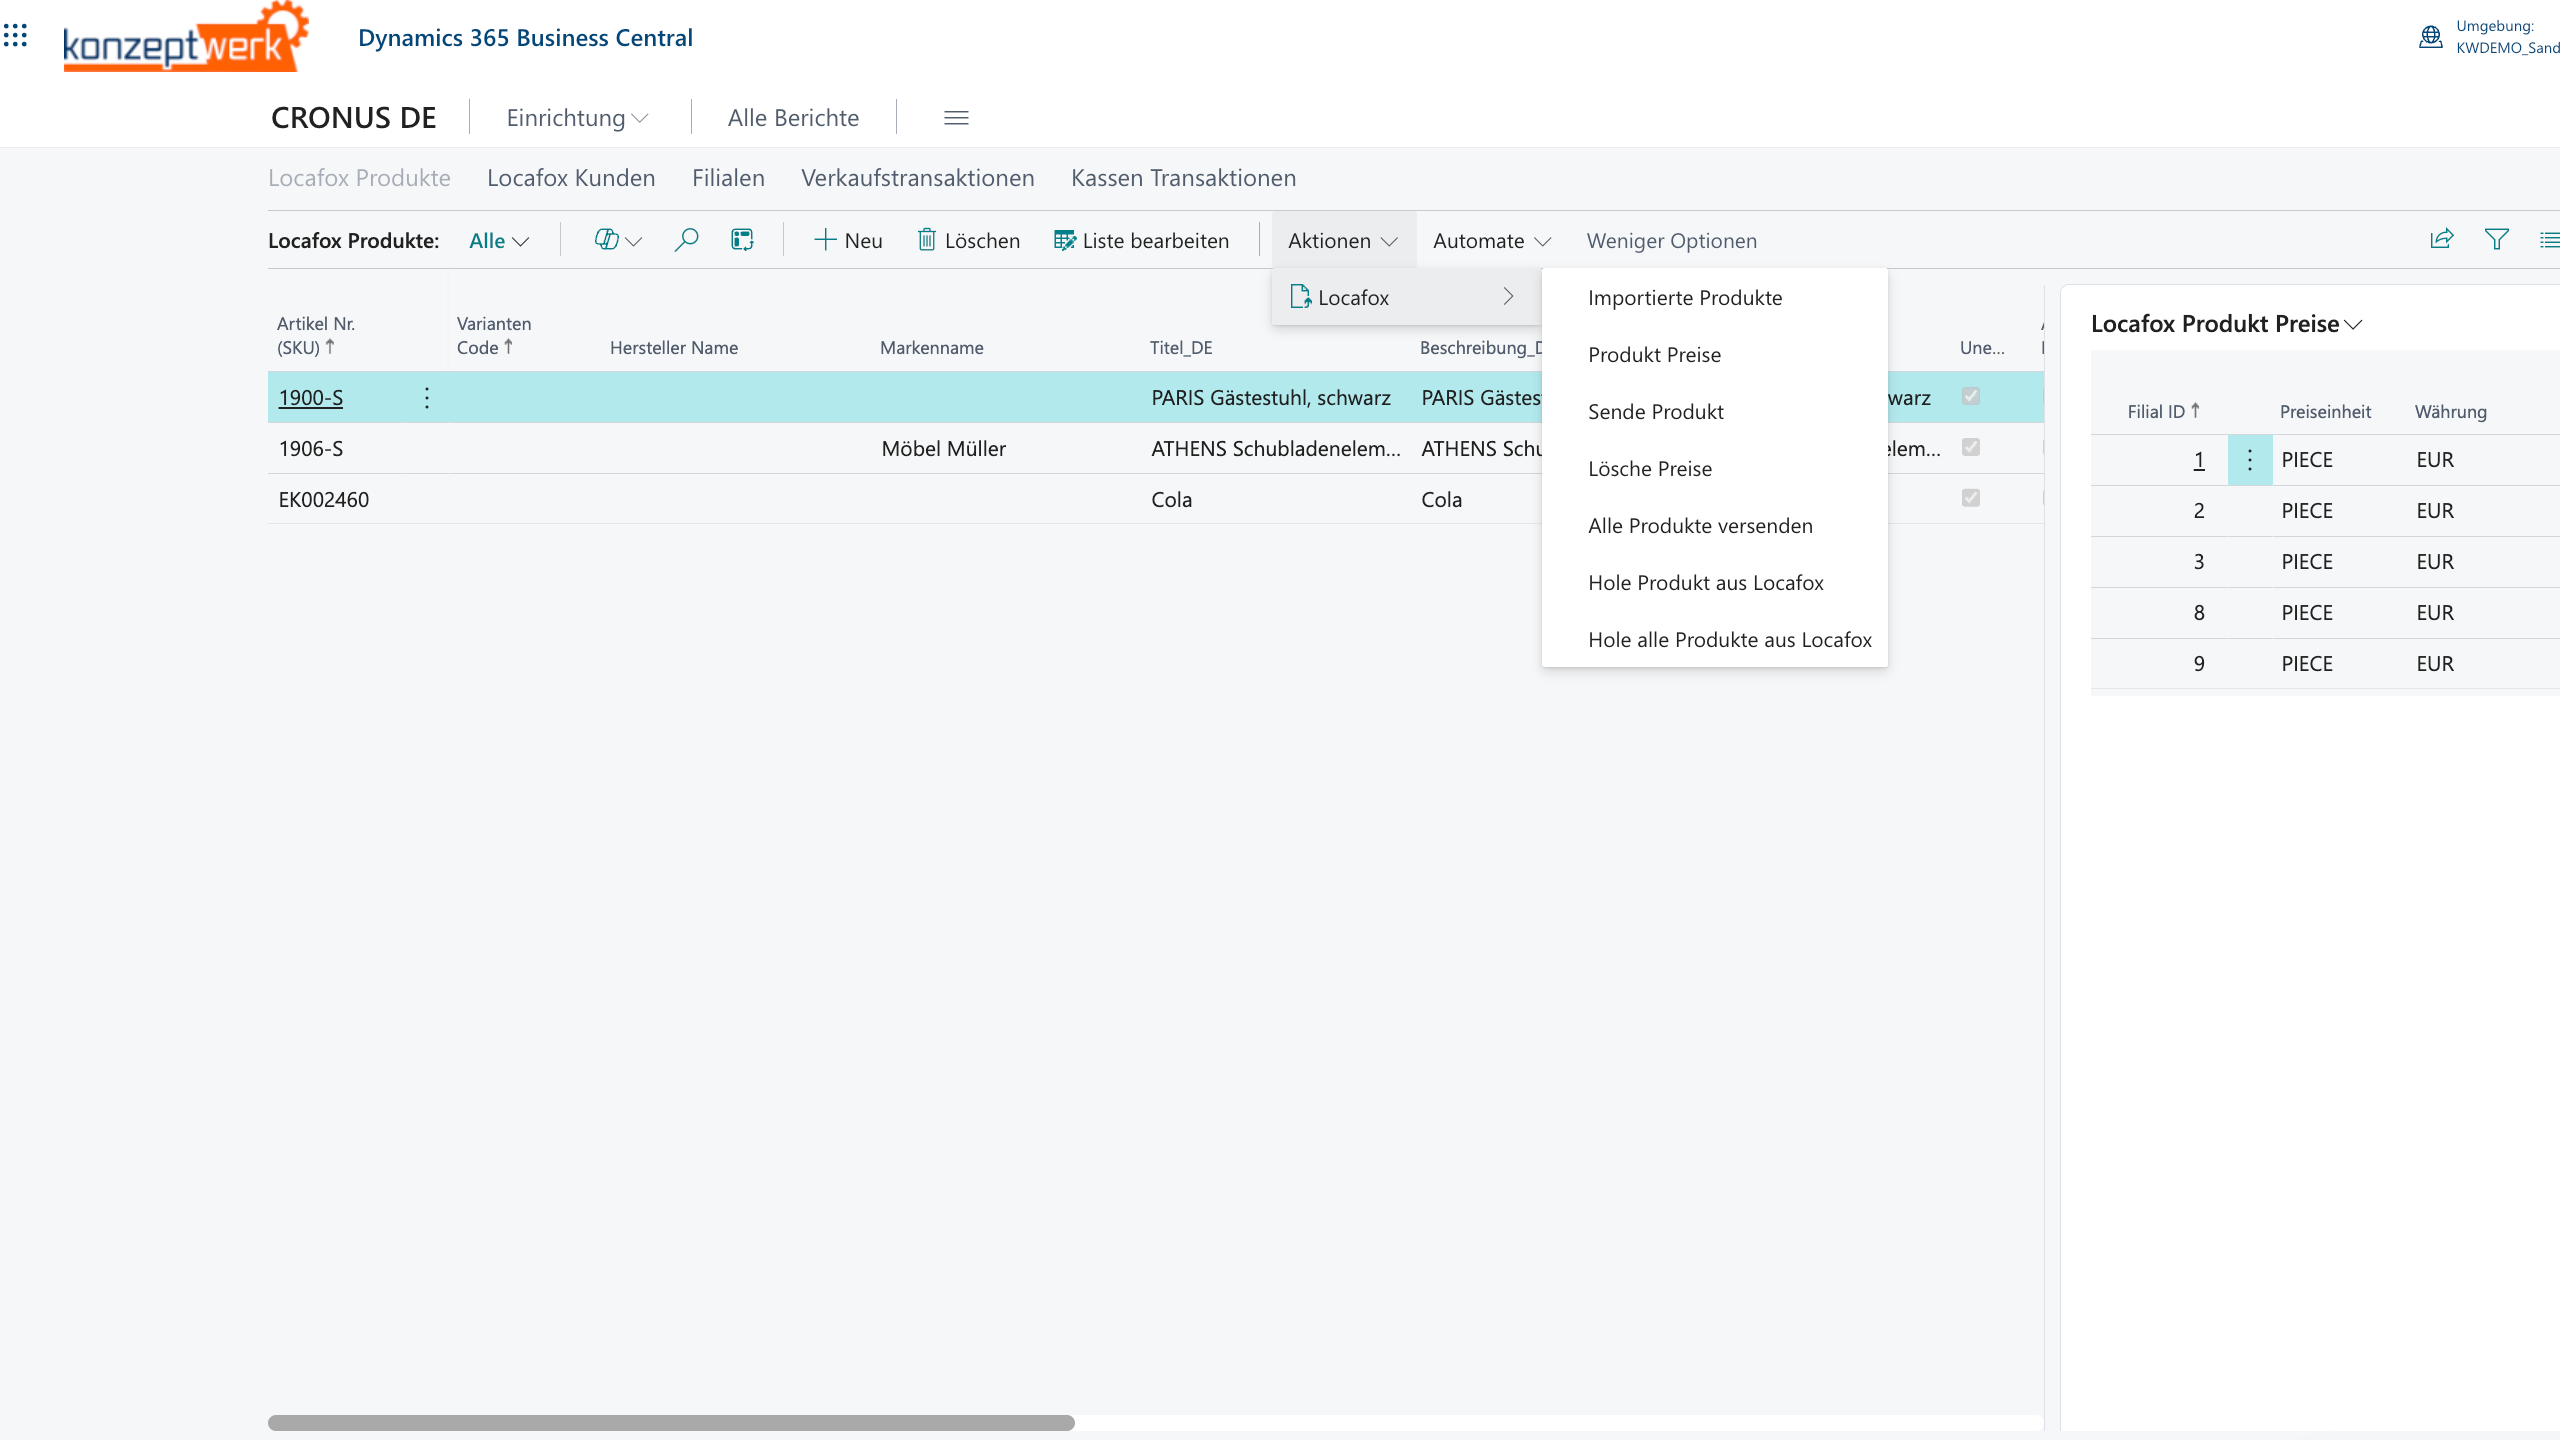Viewport: 2560px width, 1440px height.
Task: Open the app launcher waffle icon
Action: click(x=16, y=37)
